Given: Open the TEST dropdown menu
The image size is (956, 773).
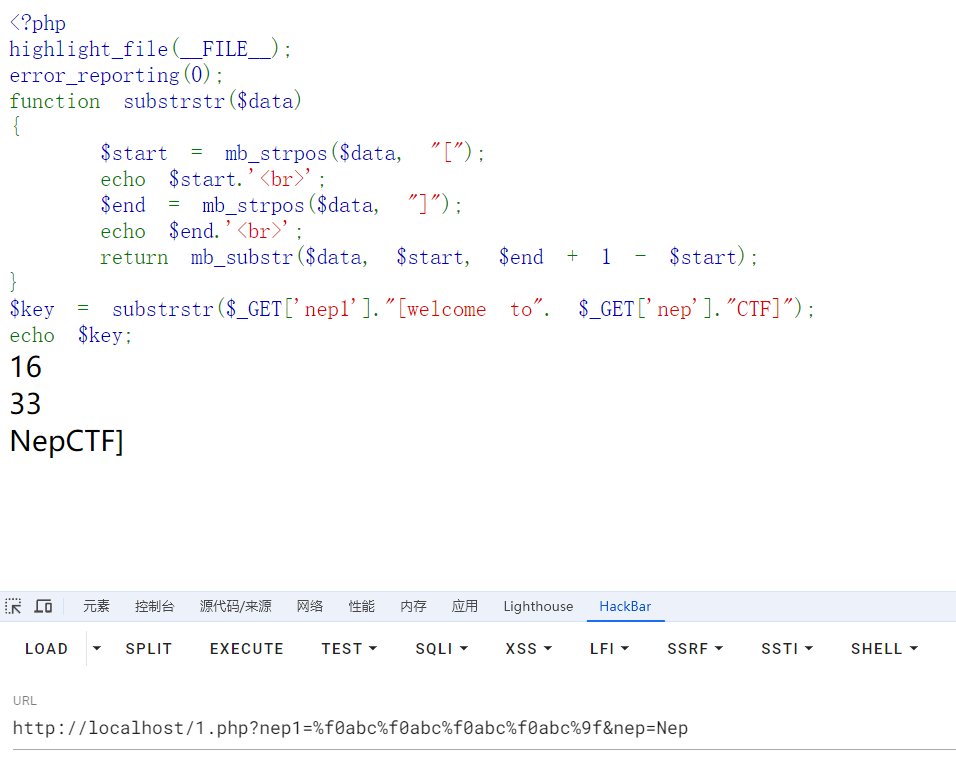Looking at the screenshot, I should coord(349,649).
